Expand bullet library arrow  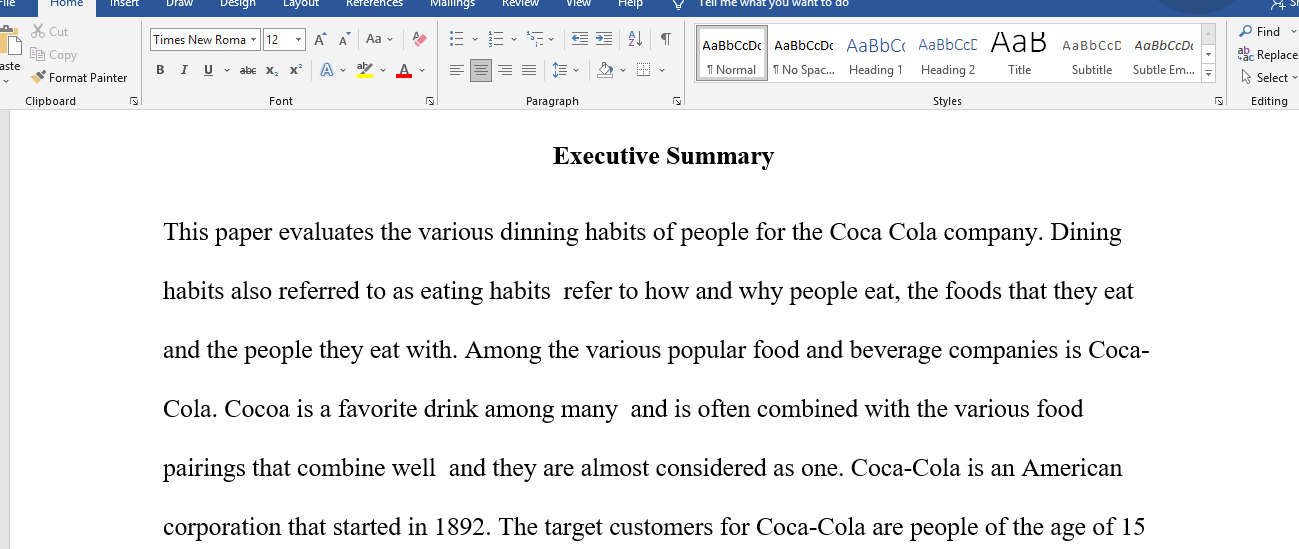tap(475, 39)
